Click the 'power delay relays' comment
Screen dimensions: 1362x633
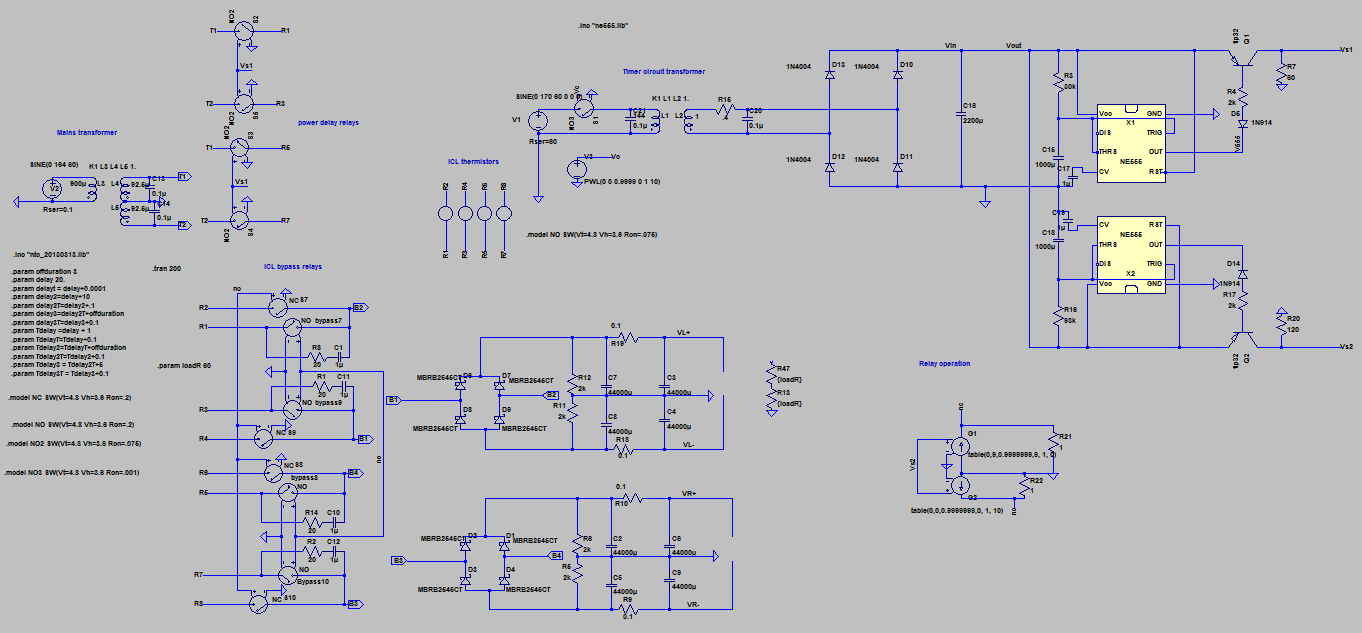(x=329, y=123)
